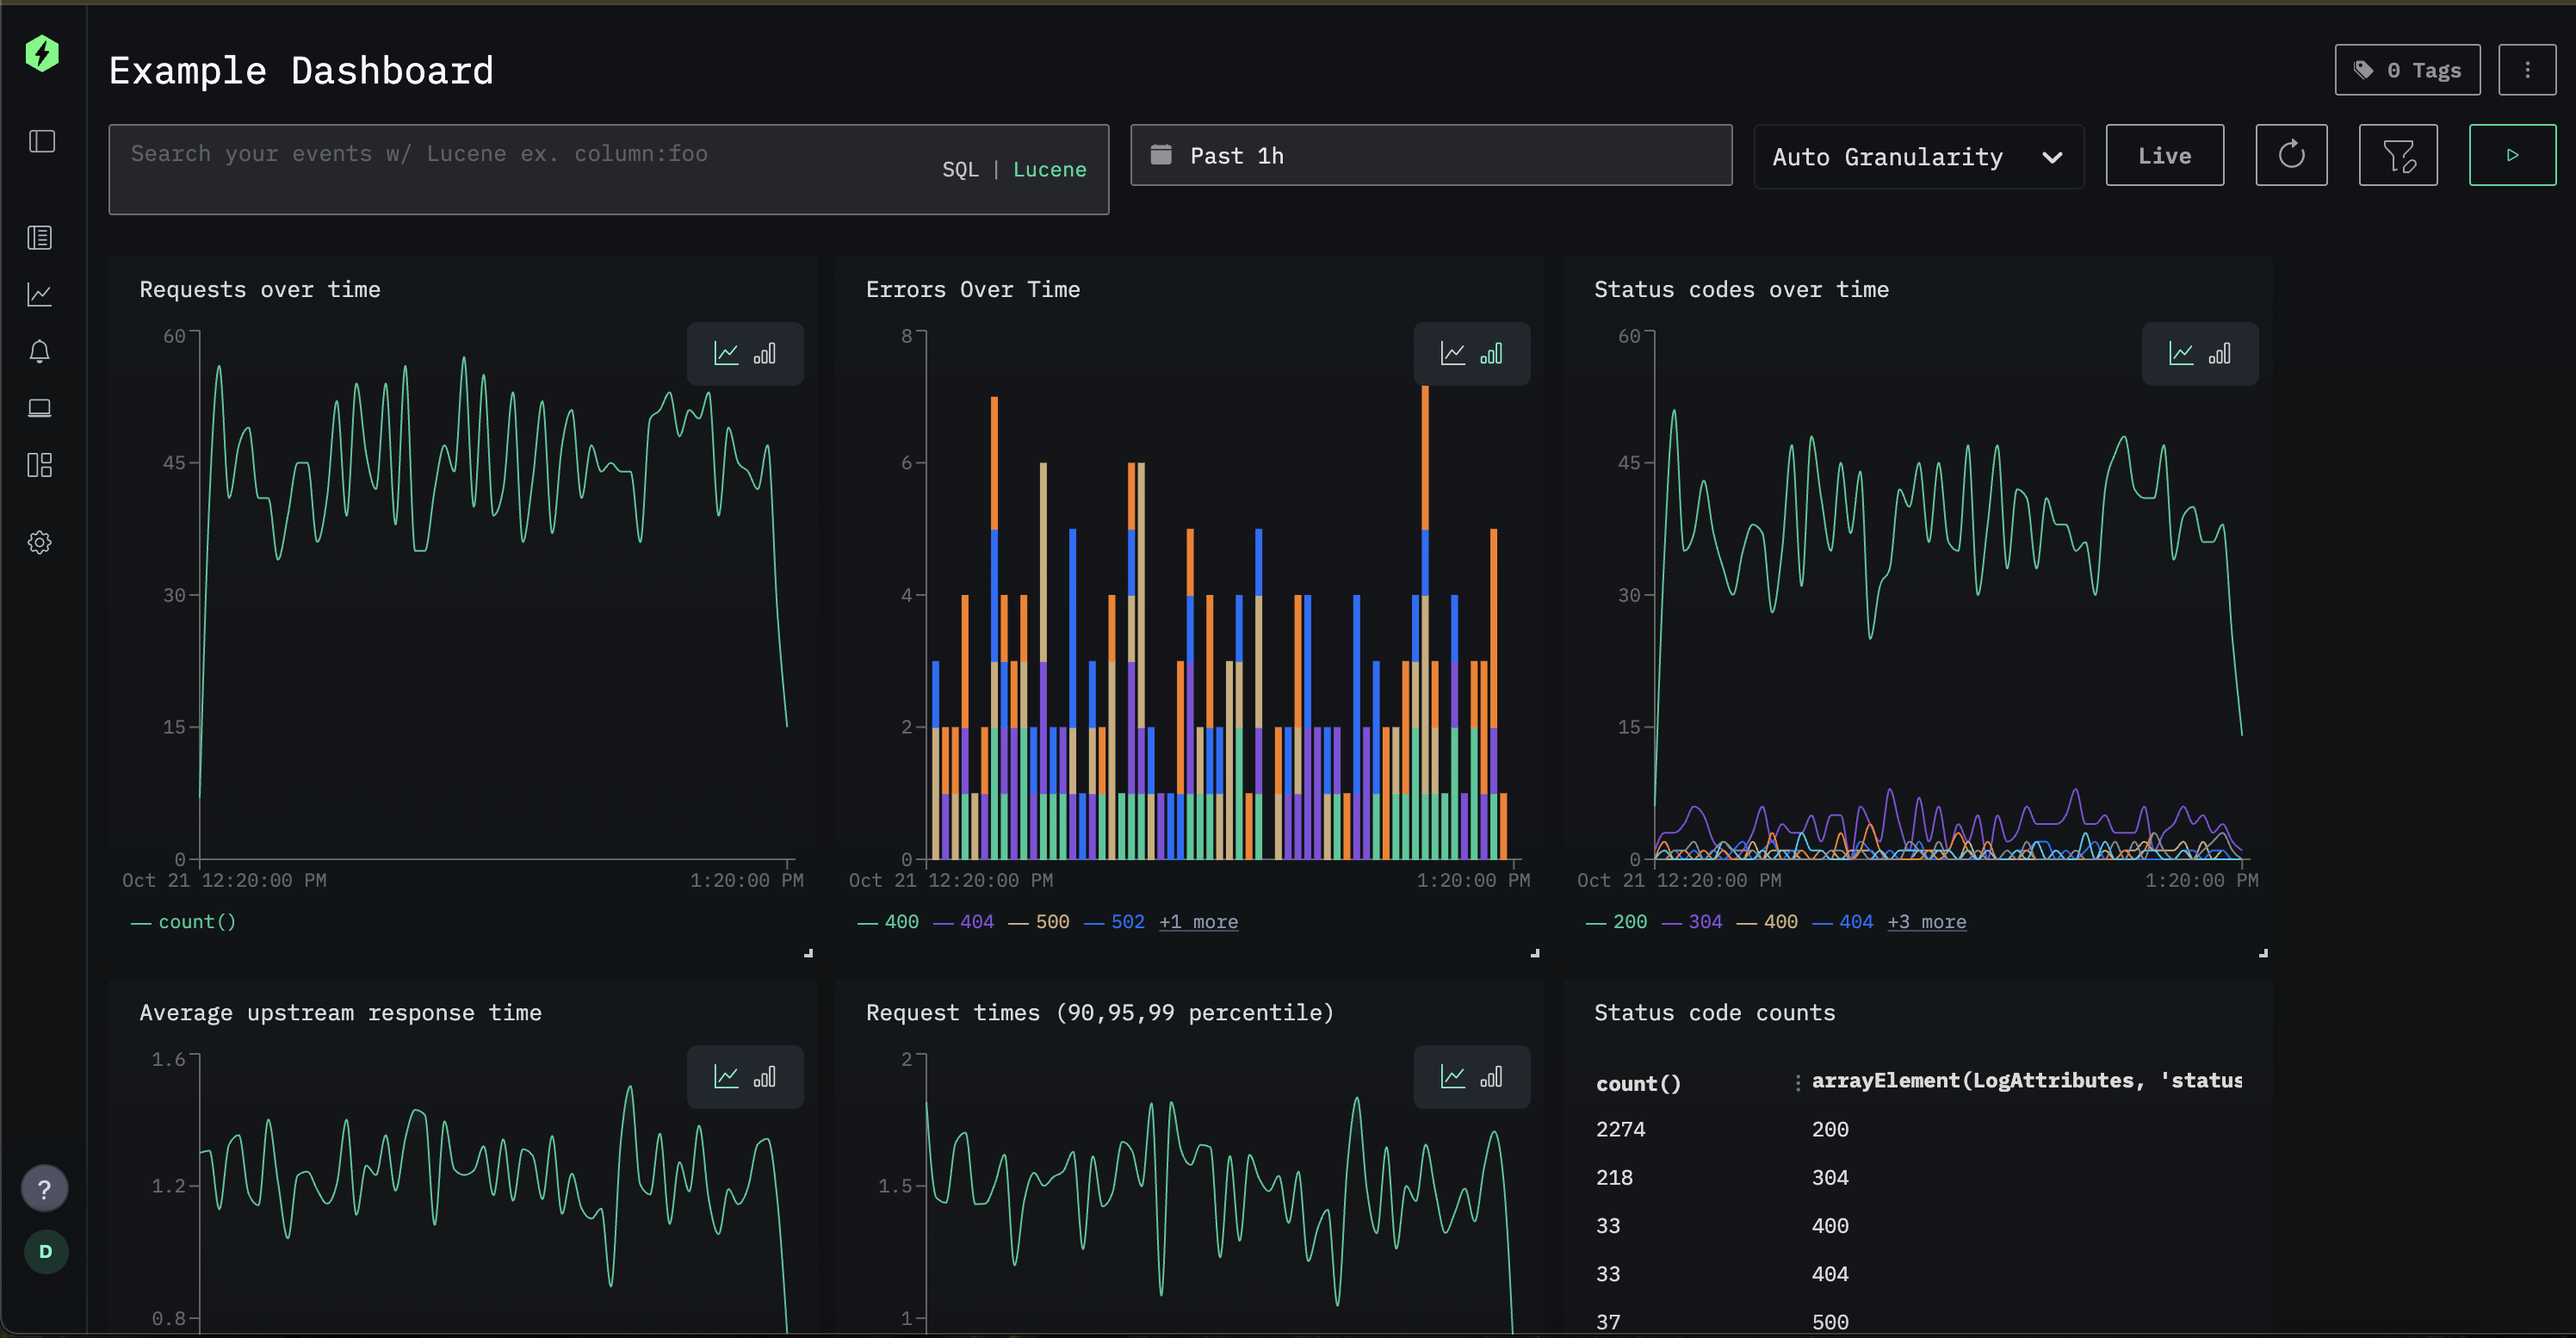Open the help question mark button
Image resolution: width=2576 pixels, height=1338 pixels.
pyautogui.click(x=44, y=1188)
